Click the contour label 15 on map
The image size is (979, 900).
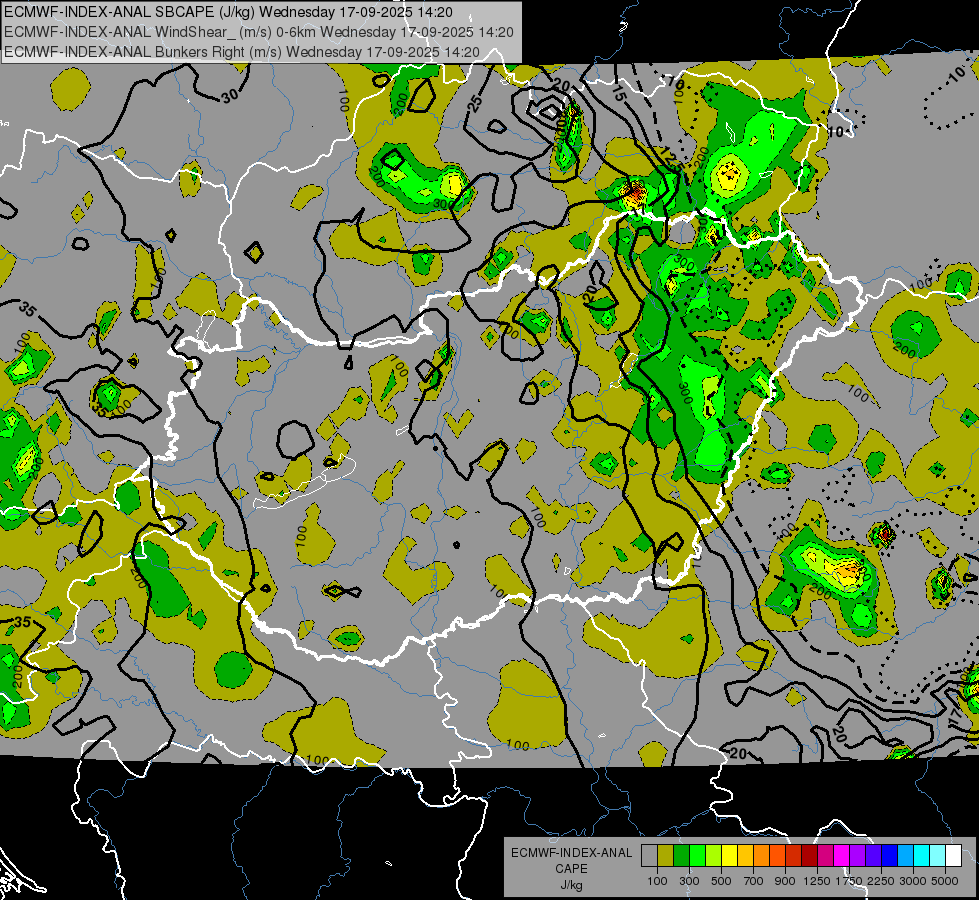[618, 94]
